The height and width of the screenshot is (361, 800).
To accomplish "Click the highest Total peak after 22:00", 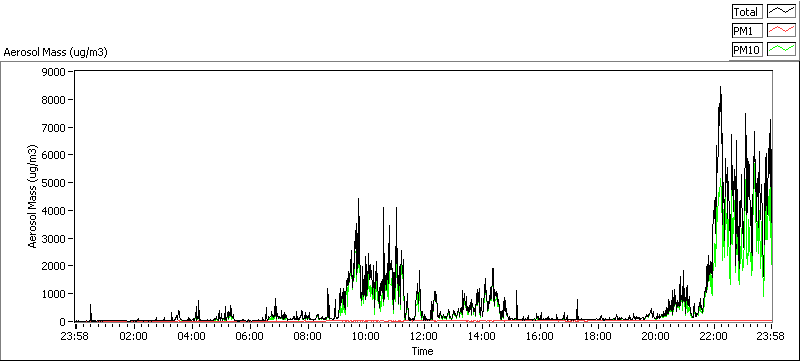I will 720,88.
